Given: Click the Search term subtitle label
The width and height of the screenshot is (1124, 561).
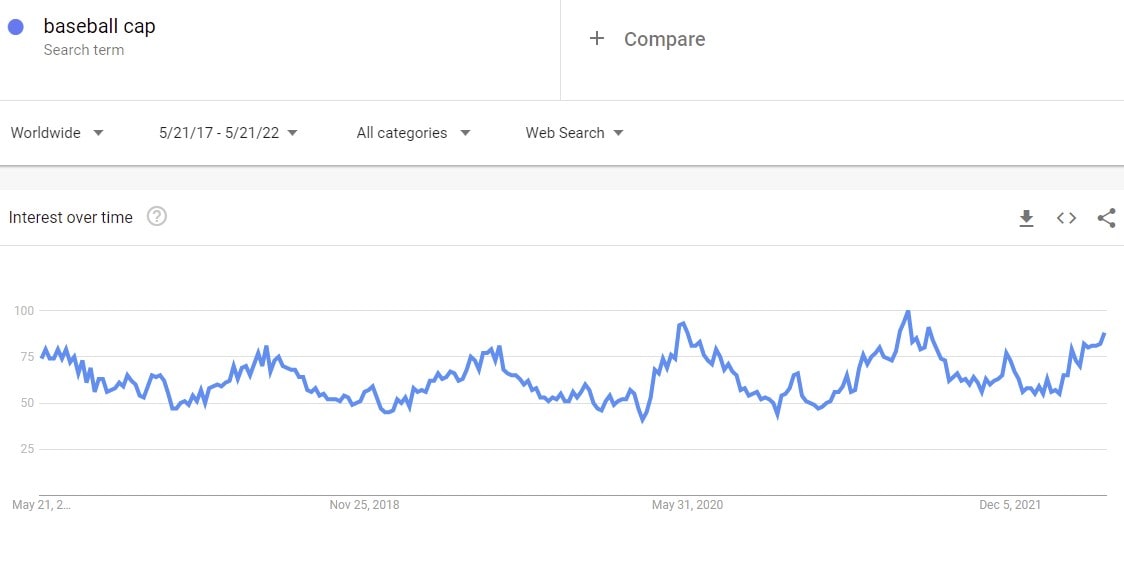Looking at the screenshot, I should pos(84,50).
